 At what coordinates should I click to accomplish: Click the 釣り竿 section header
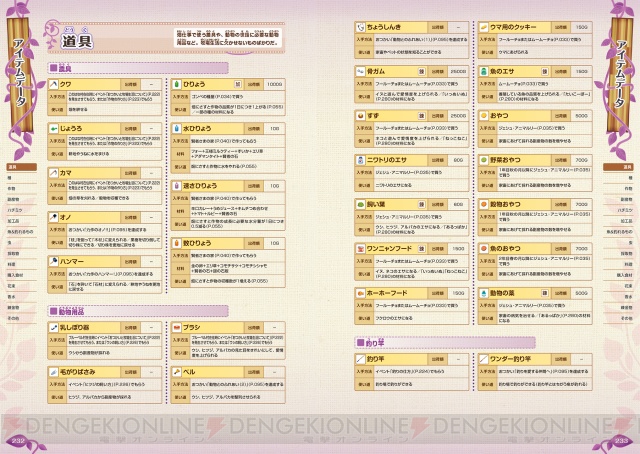pyautogui.click(x=445, y=343)
